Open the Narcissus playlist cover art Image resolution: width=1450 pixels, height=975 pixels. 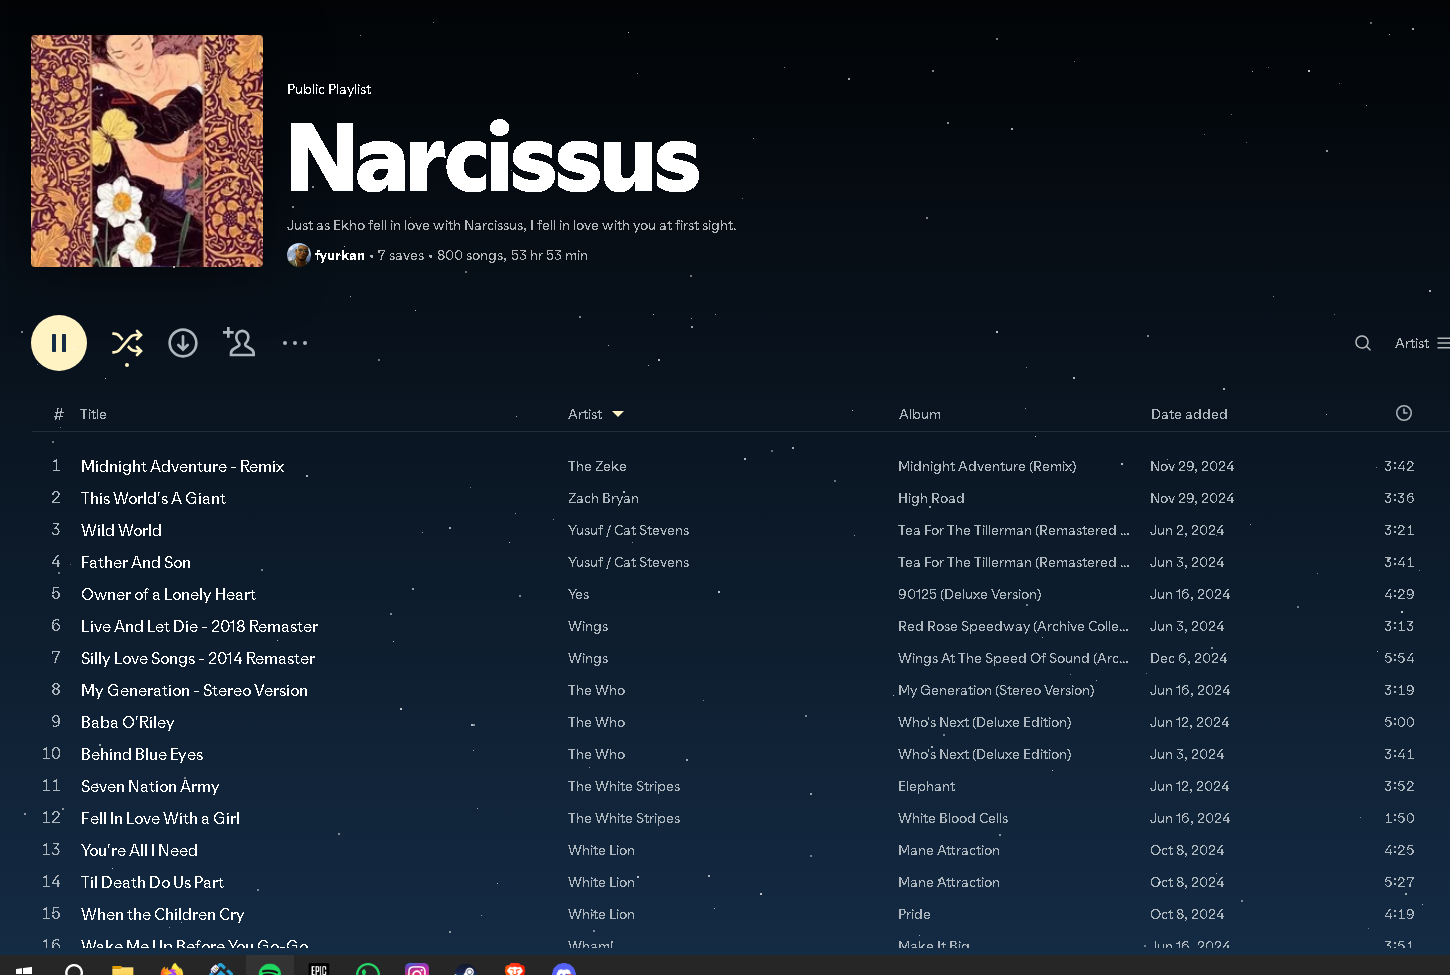pos(147,151)
